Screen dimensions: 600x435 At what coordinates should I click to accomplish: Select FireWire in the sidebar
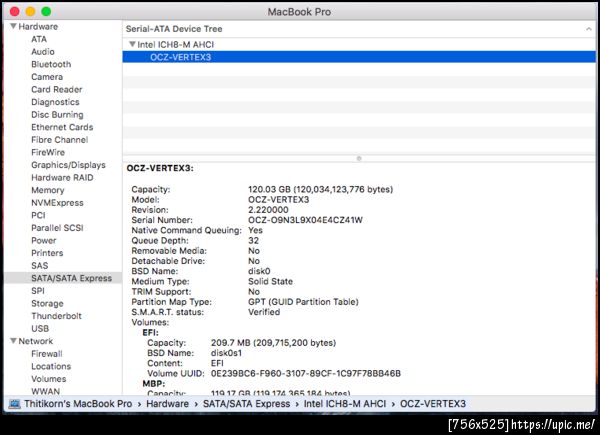pos(48,152)
